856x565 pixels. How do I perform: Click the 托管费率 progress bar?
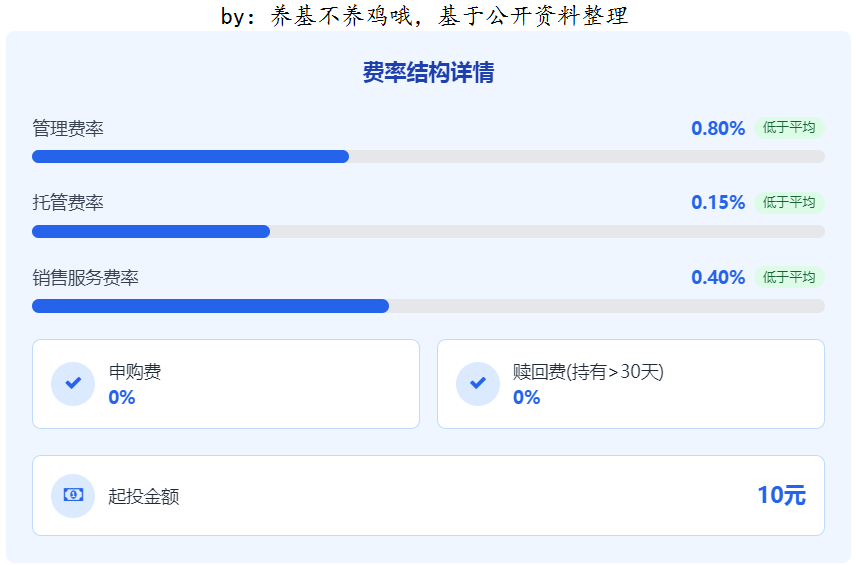tap(428, 231)
